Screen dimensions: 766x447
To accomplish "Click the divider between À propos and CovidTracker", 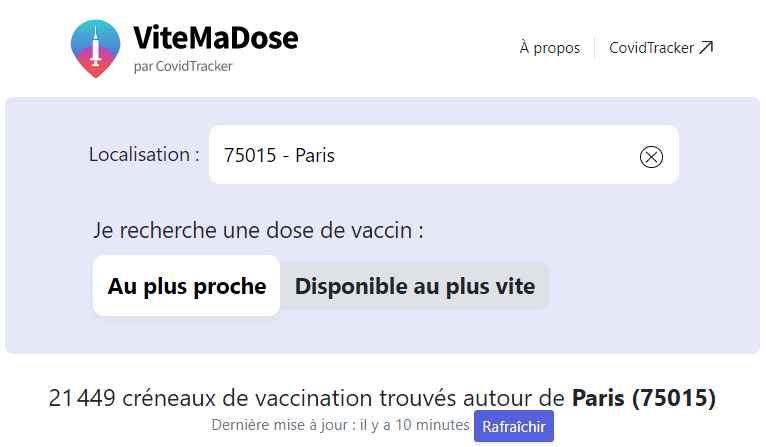I will tap(595, 48).
